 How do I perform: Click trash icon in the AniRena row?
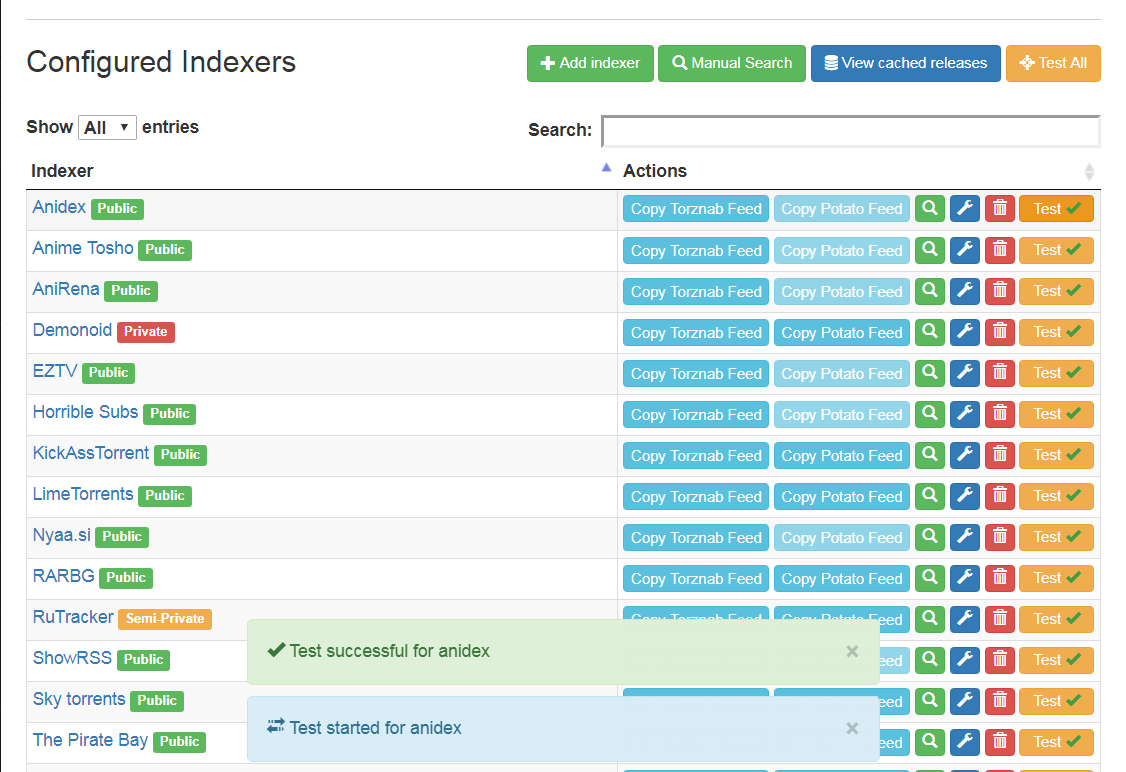[1000, 291]
